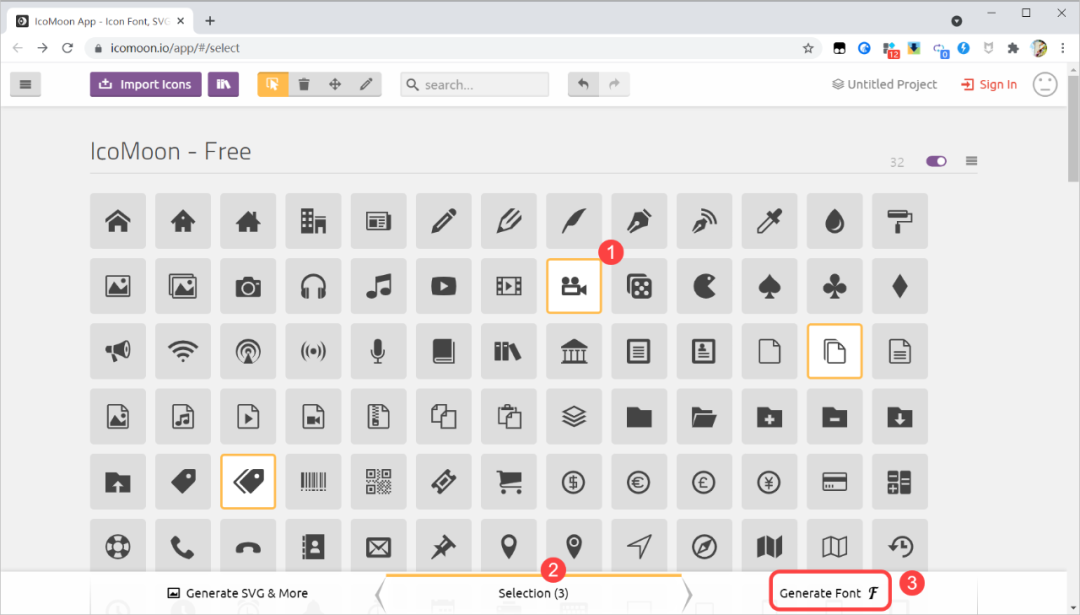Close the IcoMoon App browser tab
Viewport: 1080px width, 615px height.
[x=180, y=21]
